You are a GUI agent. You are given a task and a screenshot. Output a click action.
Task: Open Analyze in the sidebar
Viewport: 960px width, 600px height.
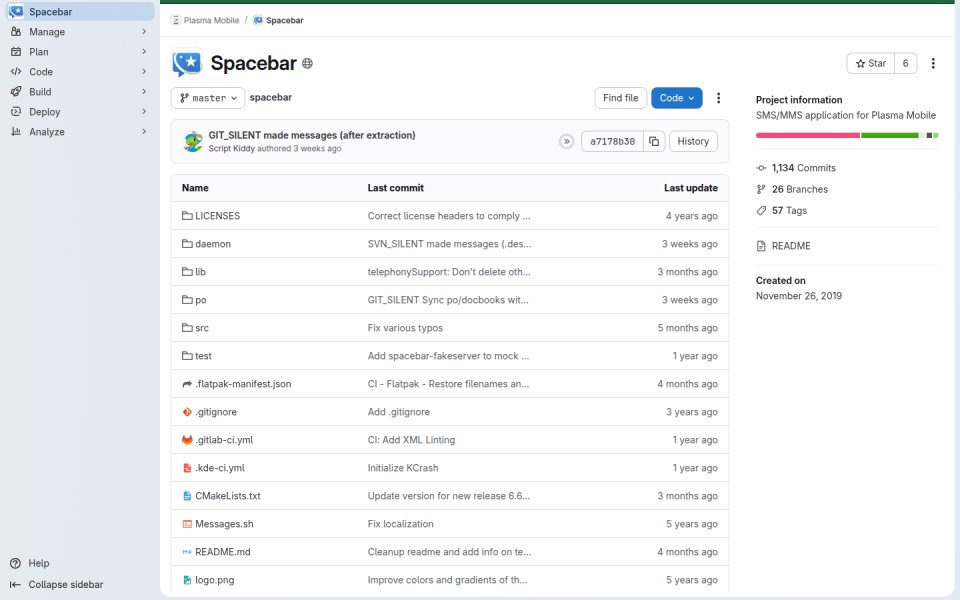click(x=80, y=132)
